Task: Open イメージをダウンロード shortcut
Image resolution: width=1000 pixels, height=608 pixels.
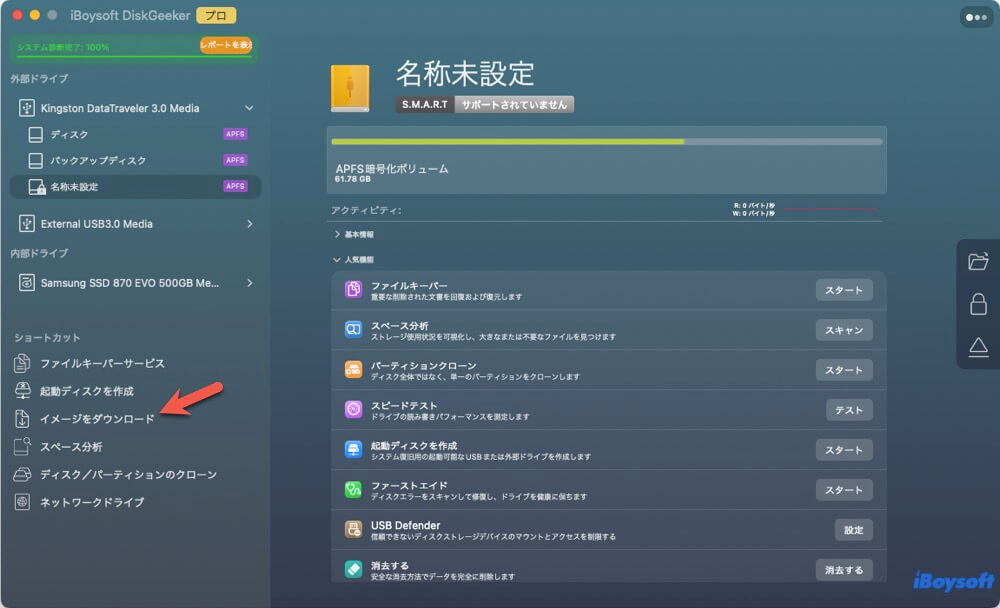Action: point(97,419)
